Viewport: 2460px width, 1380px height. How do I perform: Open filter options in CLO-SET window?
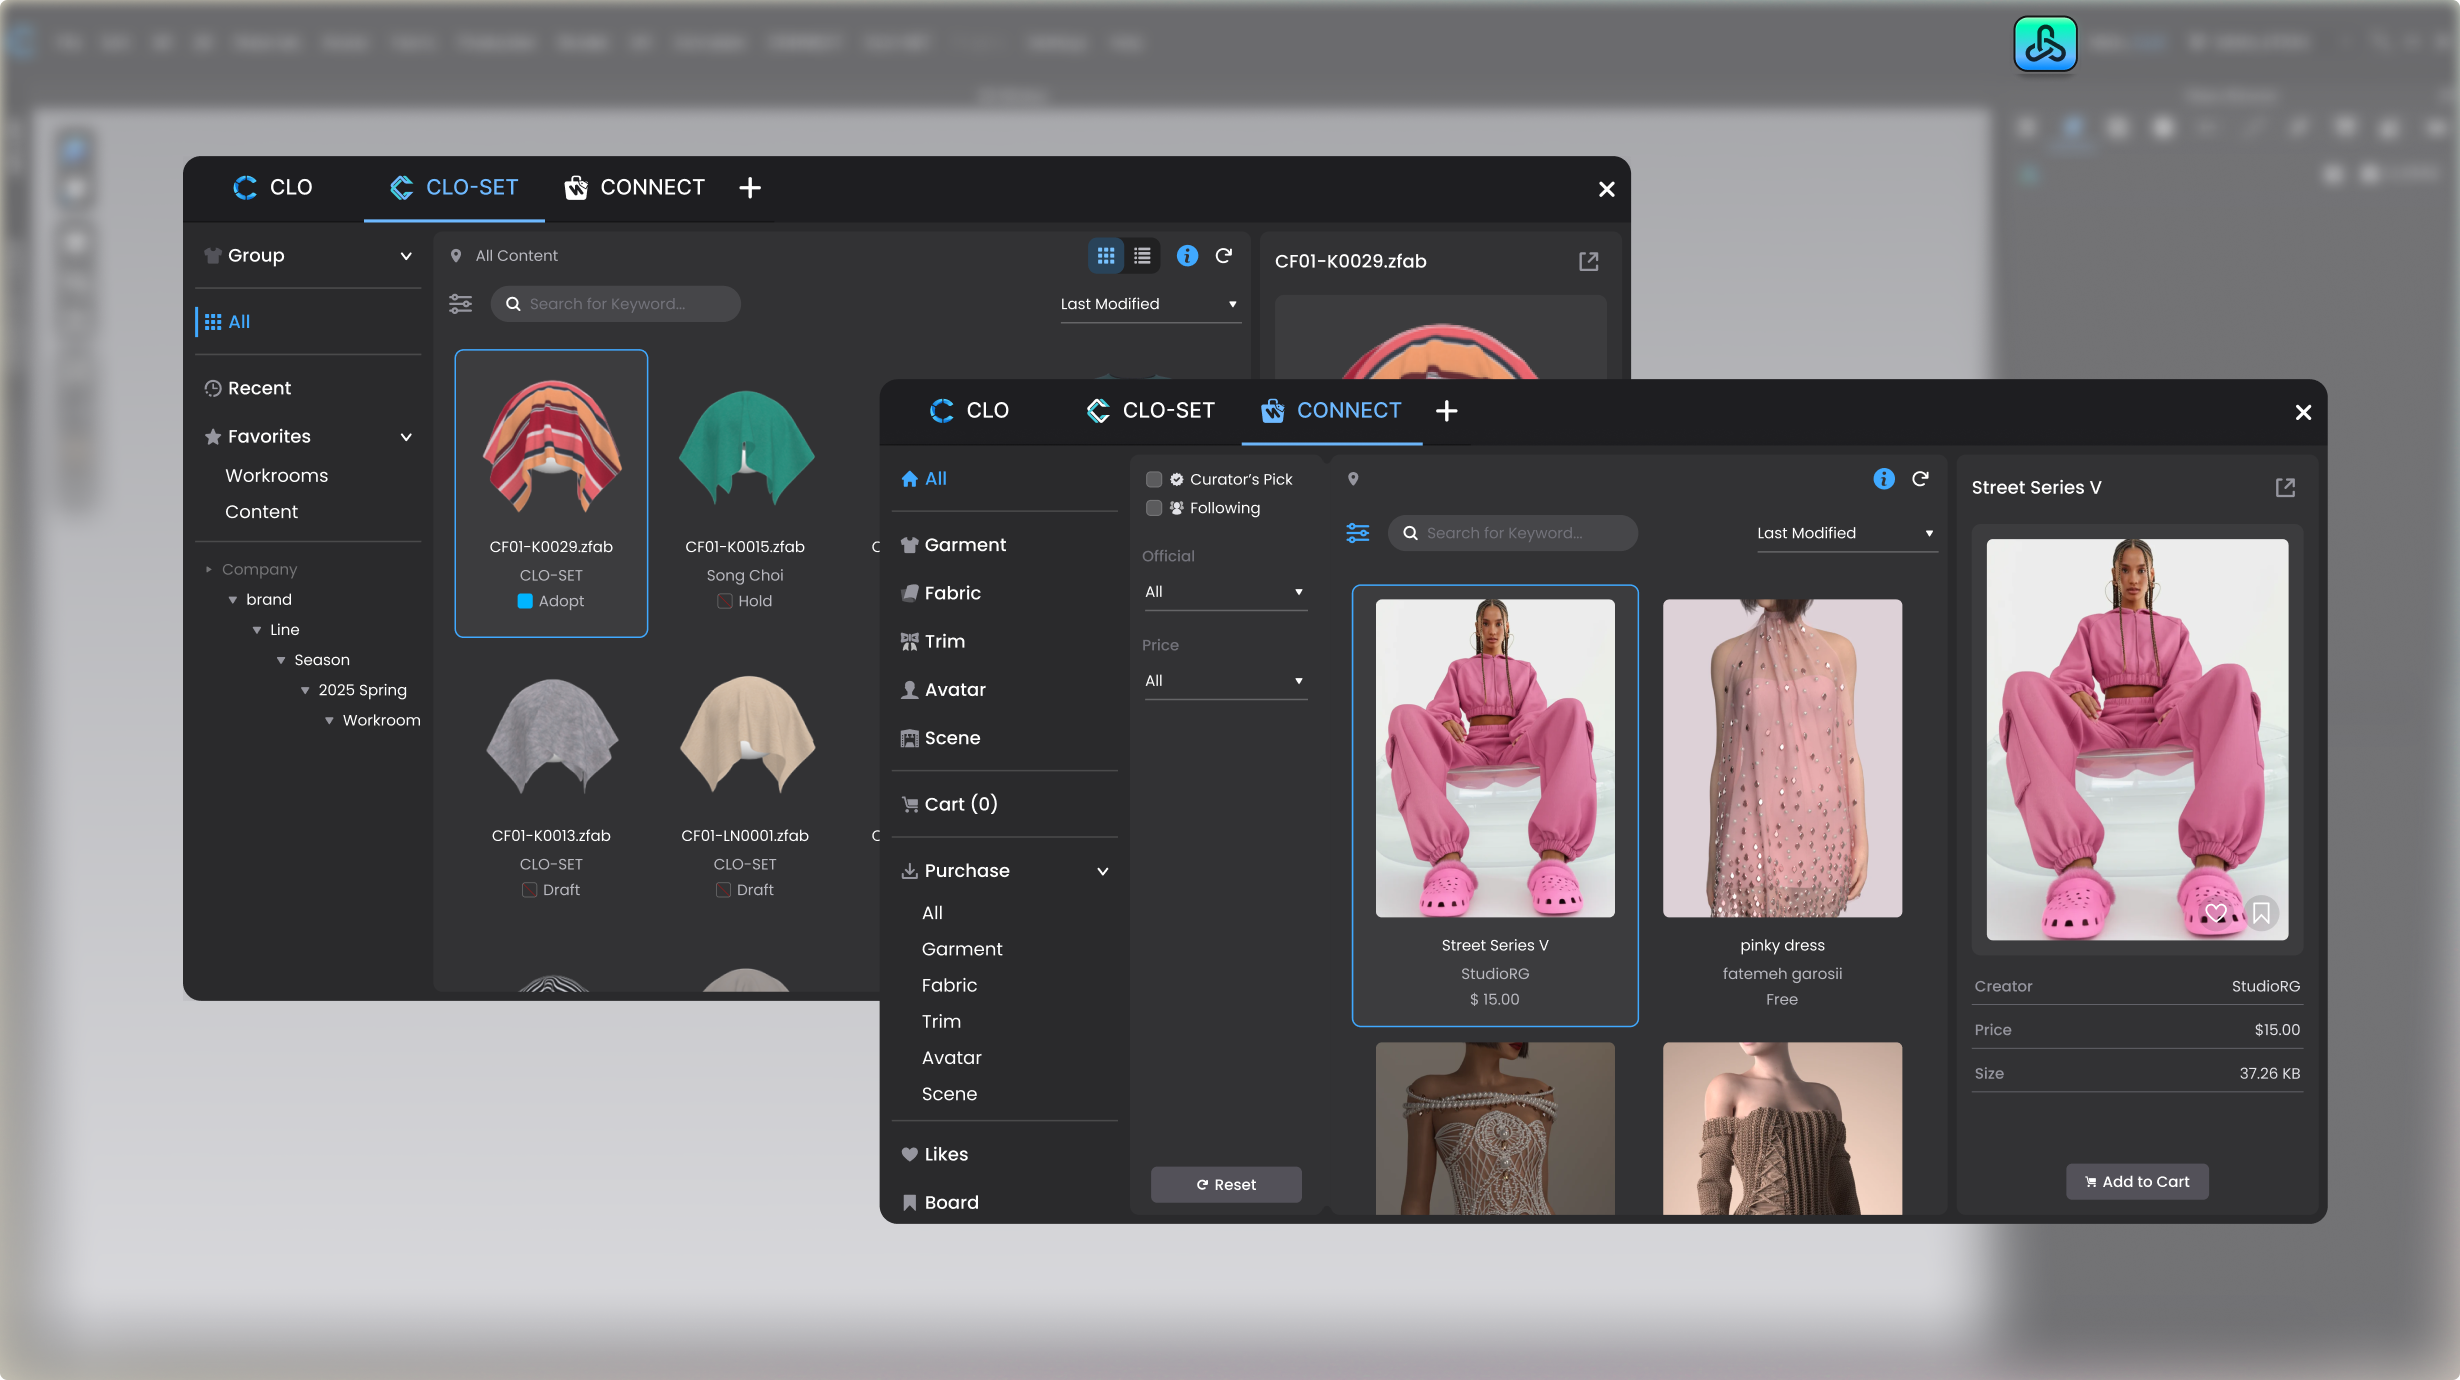coord(460,304)
